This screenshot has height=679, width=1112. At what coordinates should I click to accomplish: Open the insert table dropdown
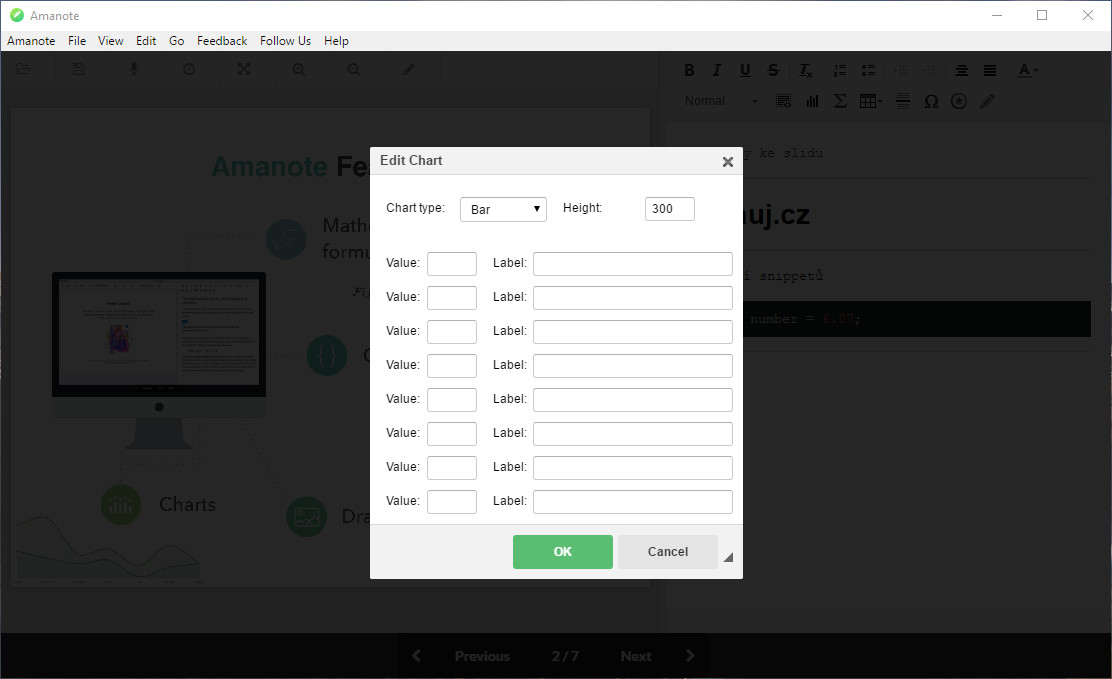point(871,101)
